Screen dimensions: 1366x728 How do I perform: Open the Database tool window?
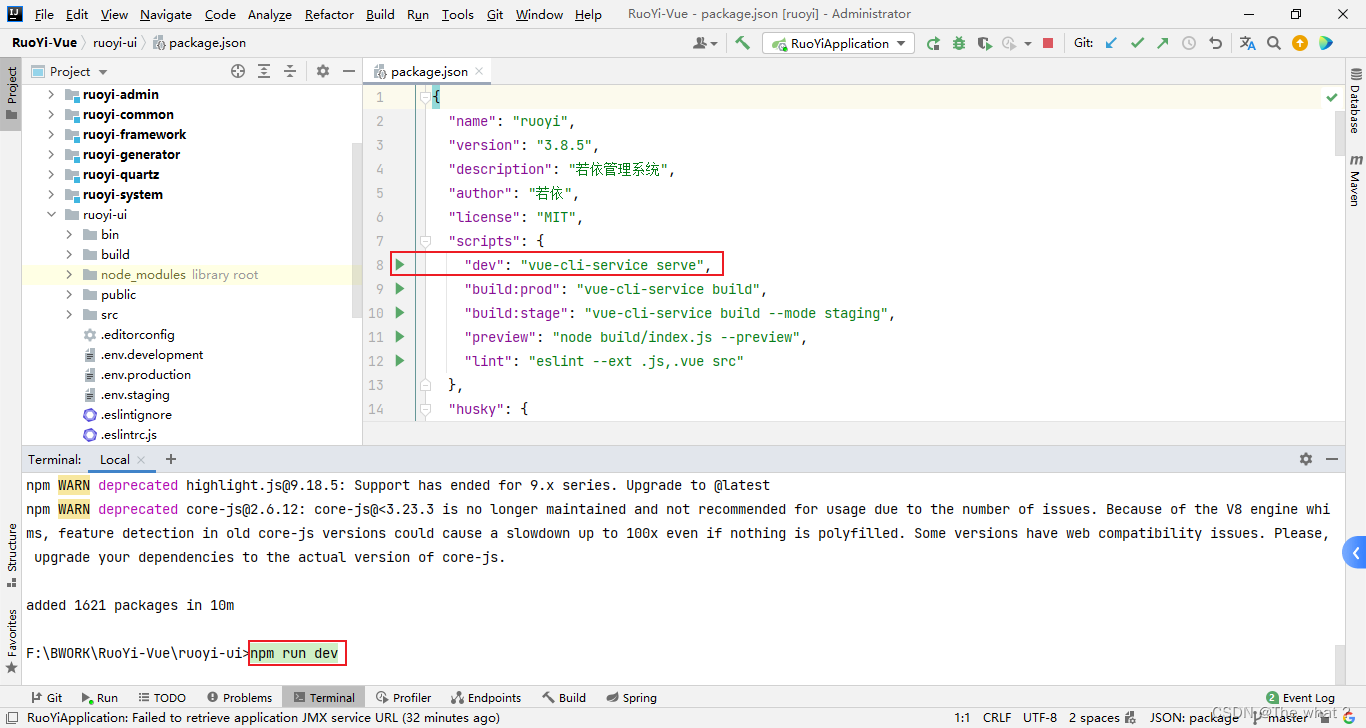[1355, 100]
